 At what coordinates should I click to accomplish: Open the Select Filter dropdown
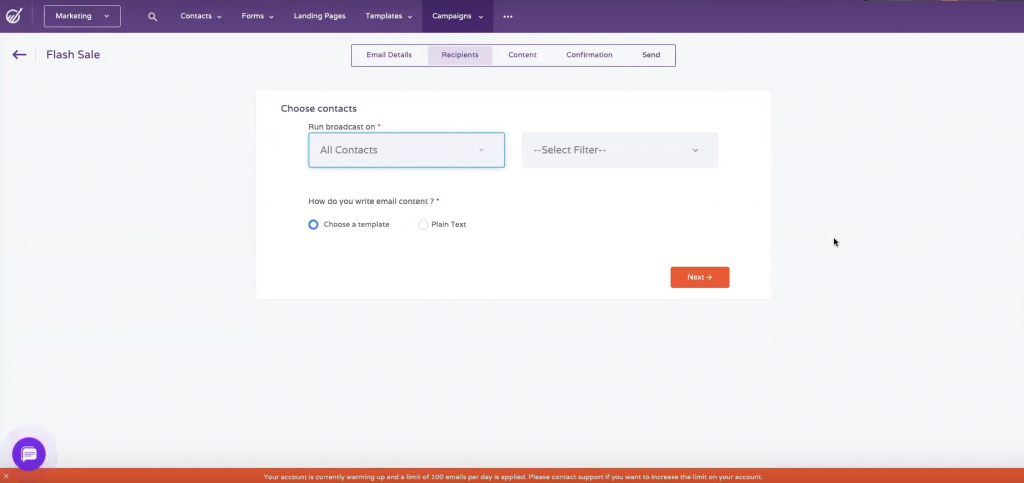point(619,150)
